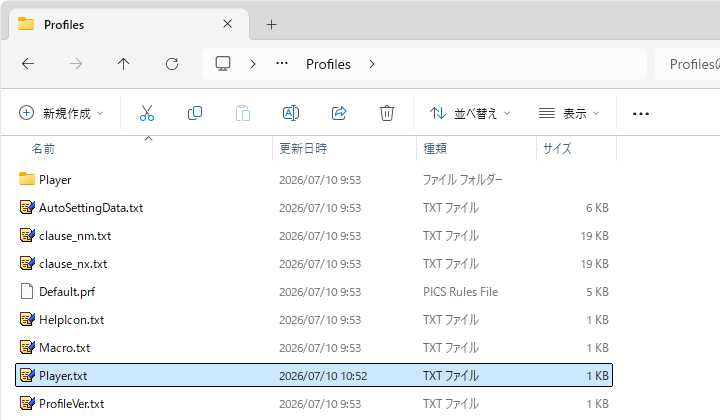The image size is (720, 420).
Task: Expand chevron after PC icon in address bar
Action: pos(253,64)
